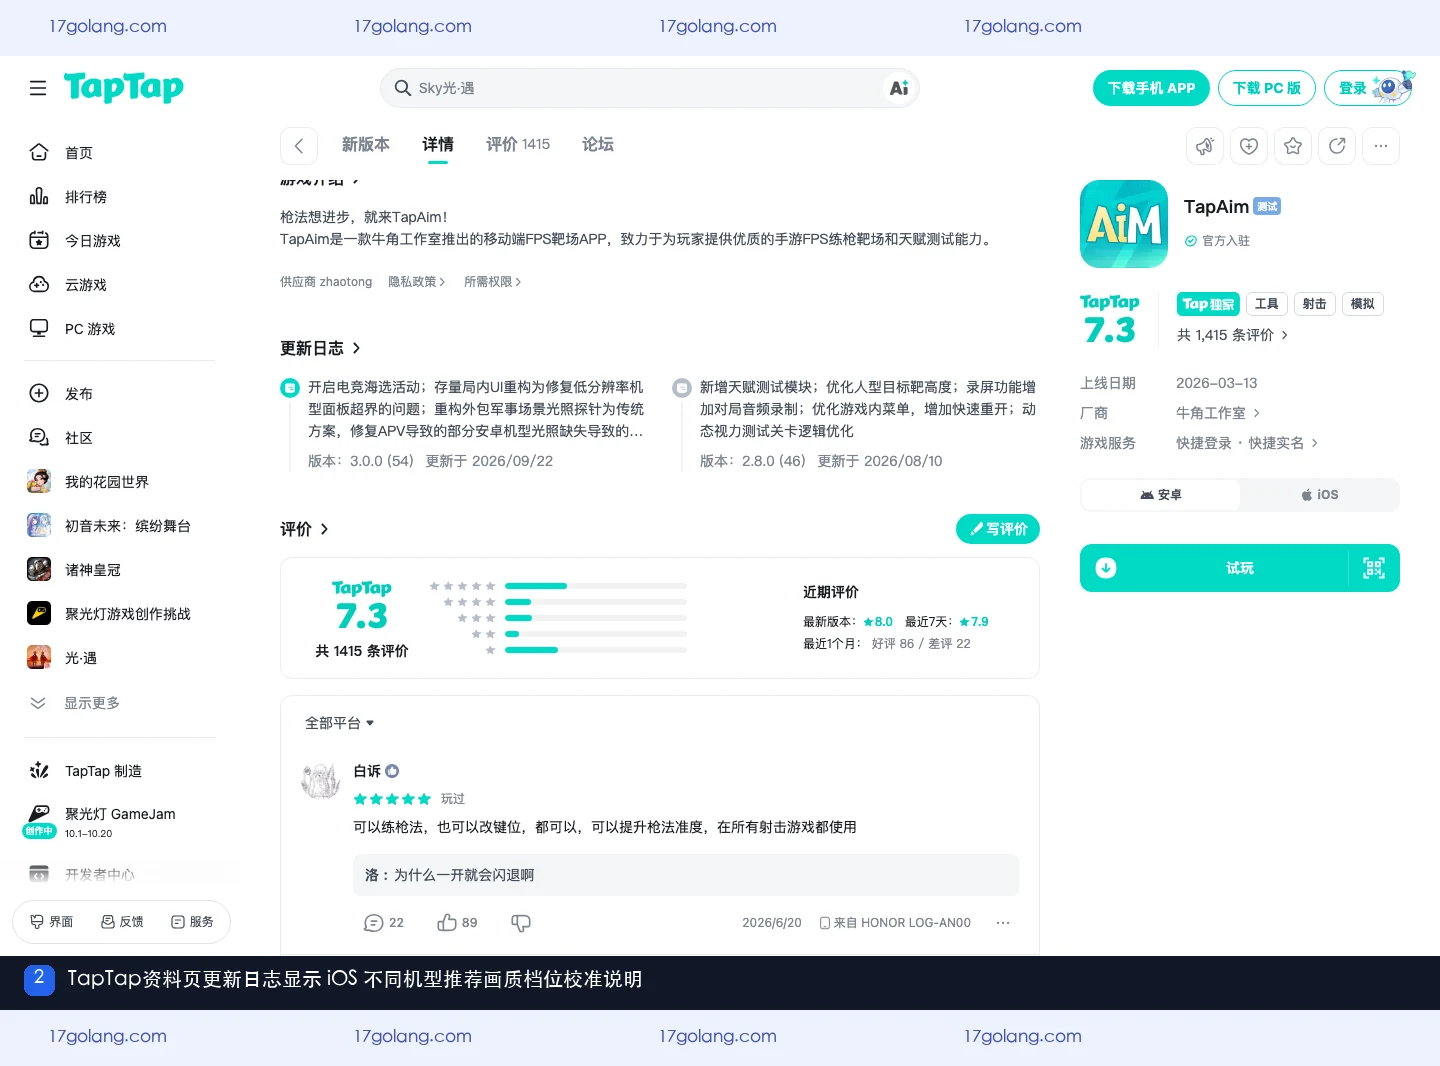Click the Tap独家 tag
The image size is (1440, 1066).
1208,304
